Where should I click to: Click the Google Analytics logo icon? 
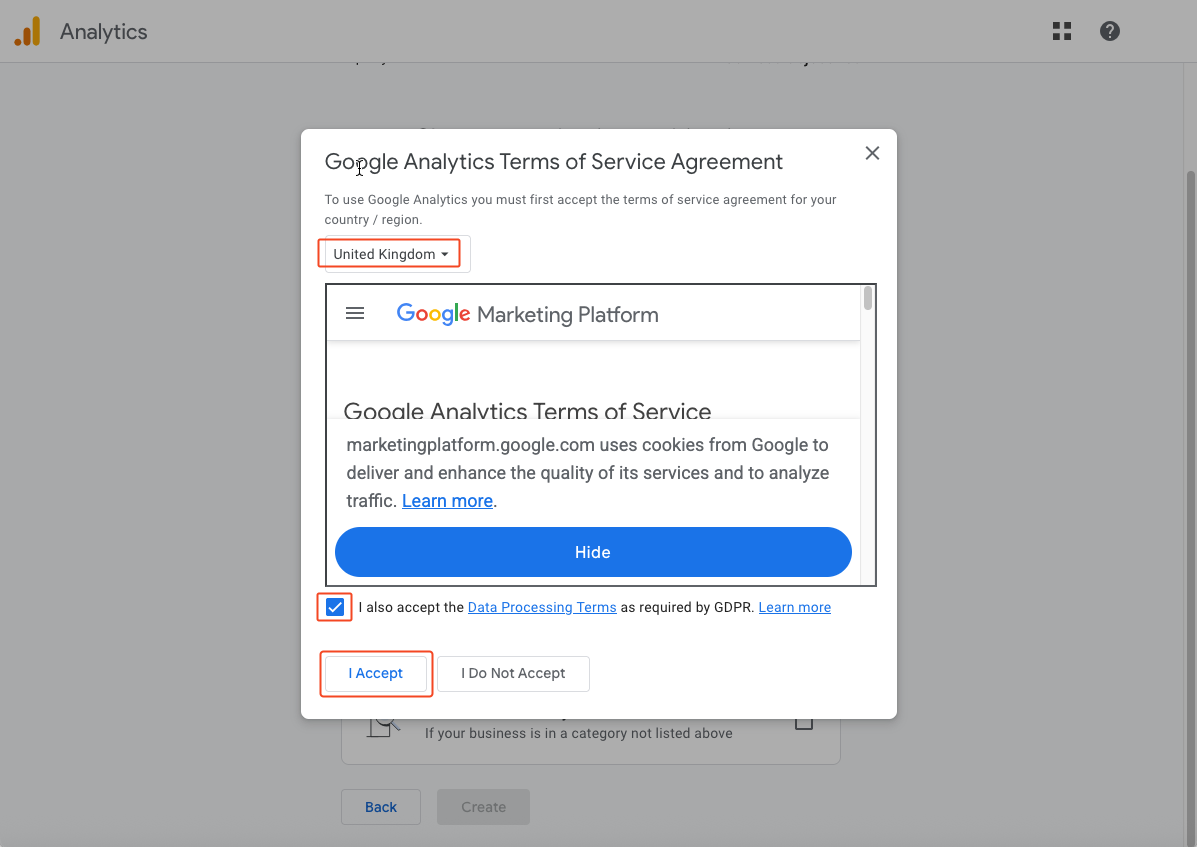click(x=27, y=31)
